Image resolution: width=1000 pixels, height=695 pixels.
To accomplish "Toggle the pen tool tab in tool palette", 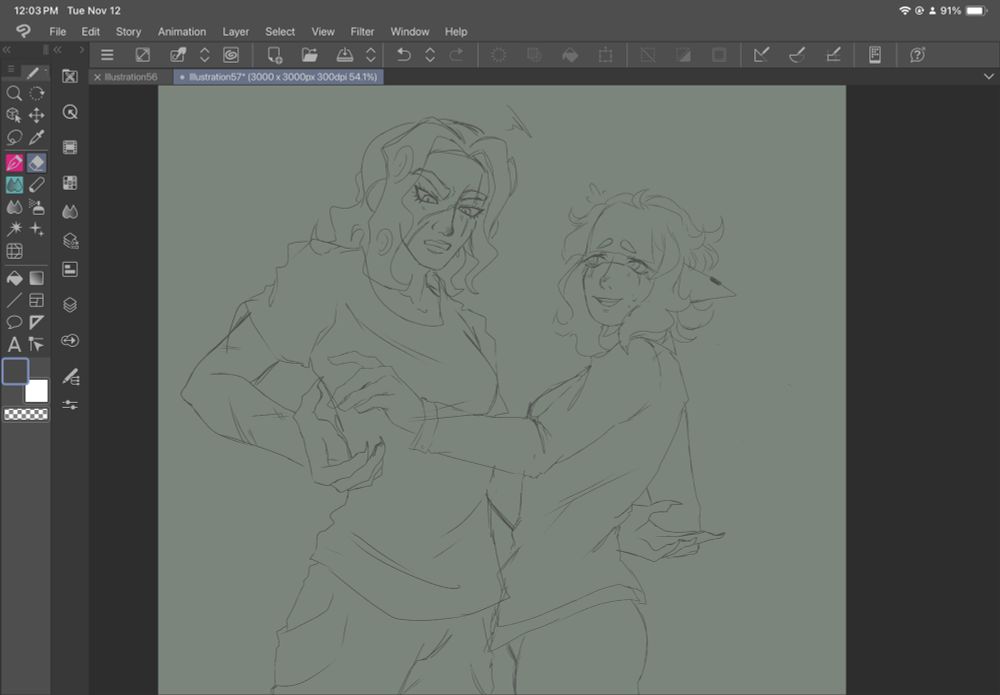I will [x=33, y=72].
